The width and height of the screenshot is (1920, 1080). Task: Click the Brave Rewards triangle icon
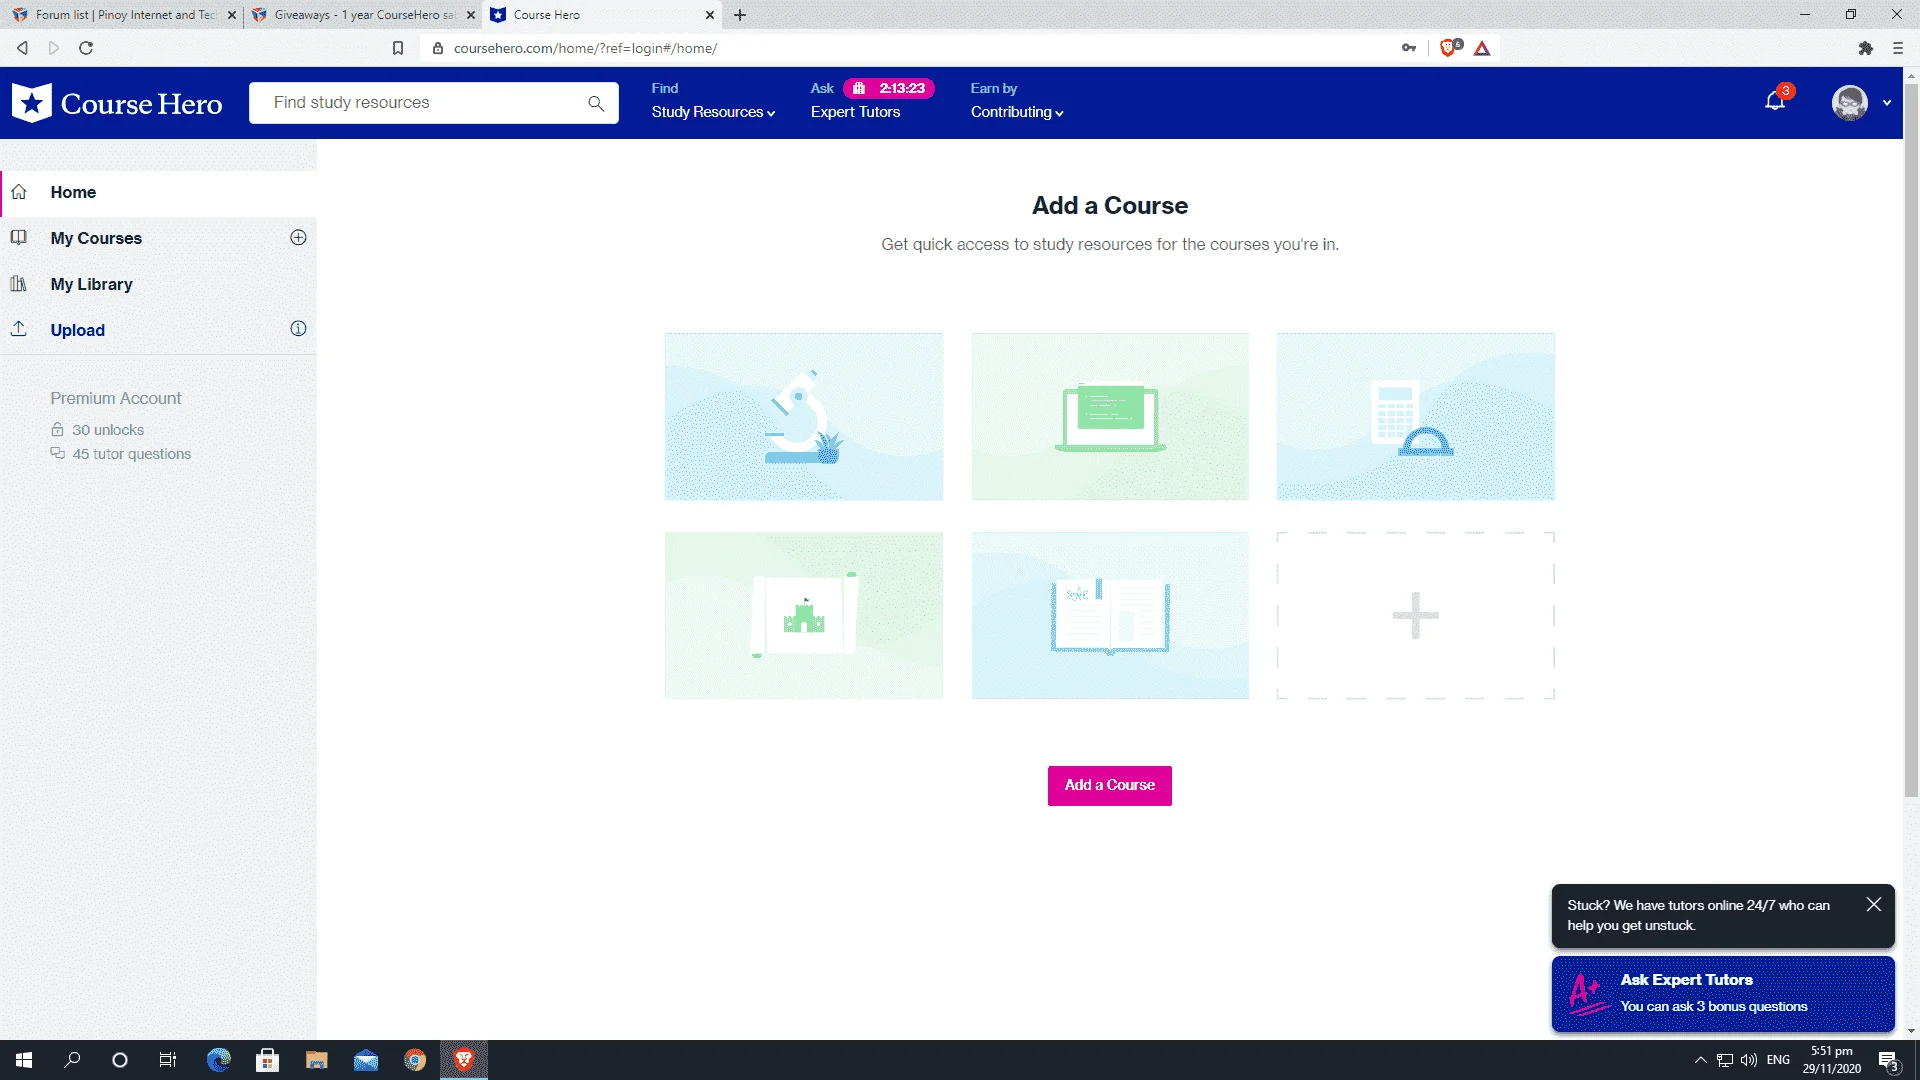[1482, 48]
